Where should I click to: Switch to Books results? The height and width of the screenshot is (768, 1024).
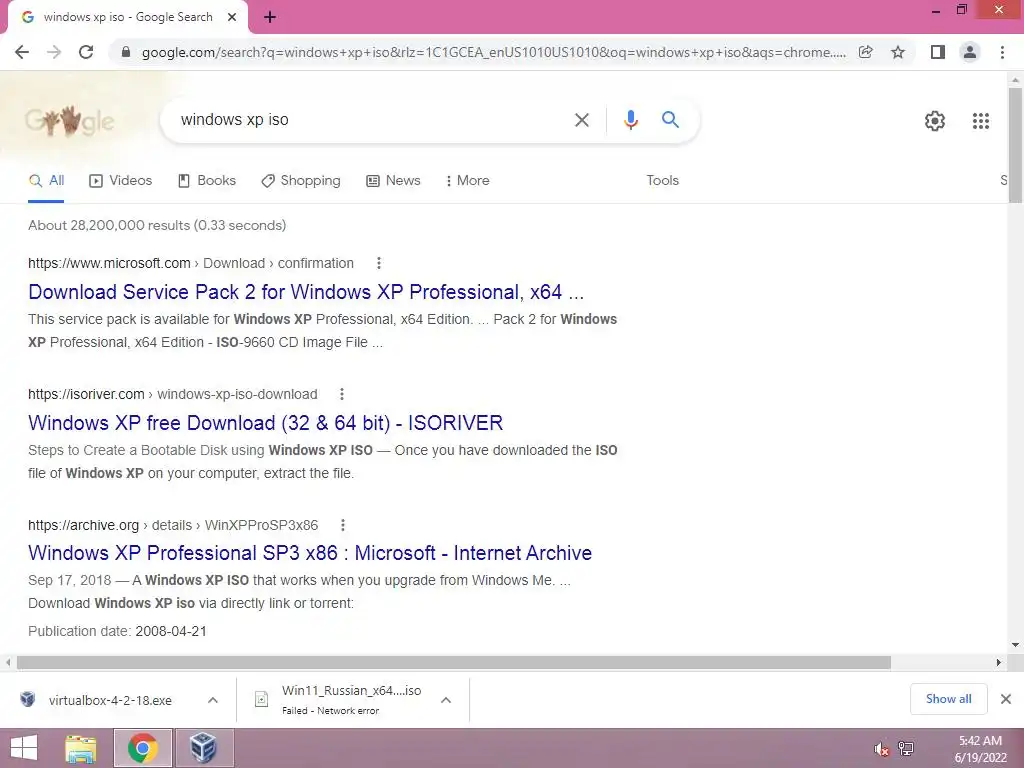click(207, 181)
